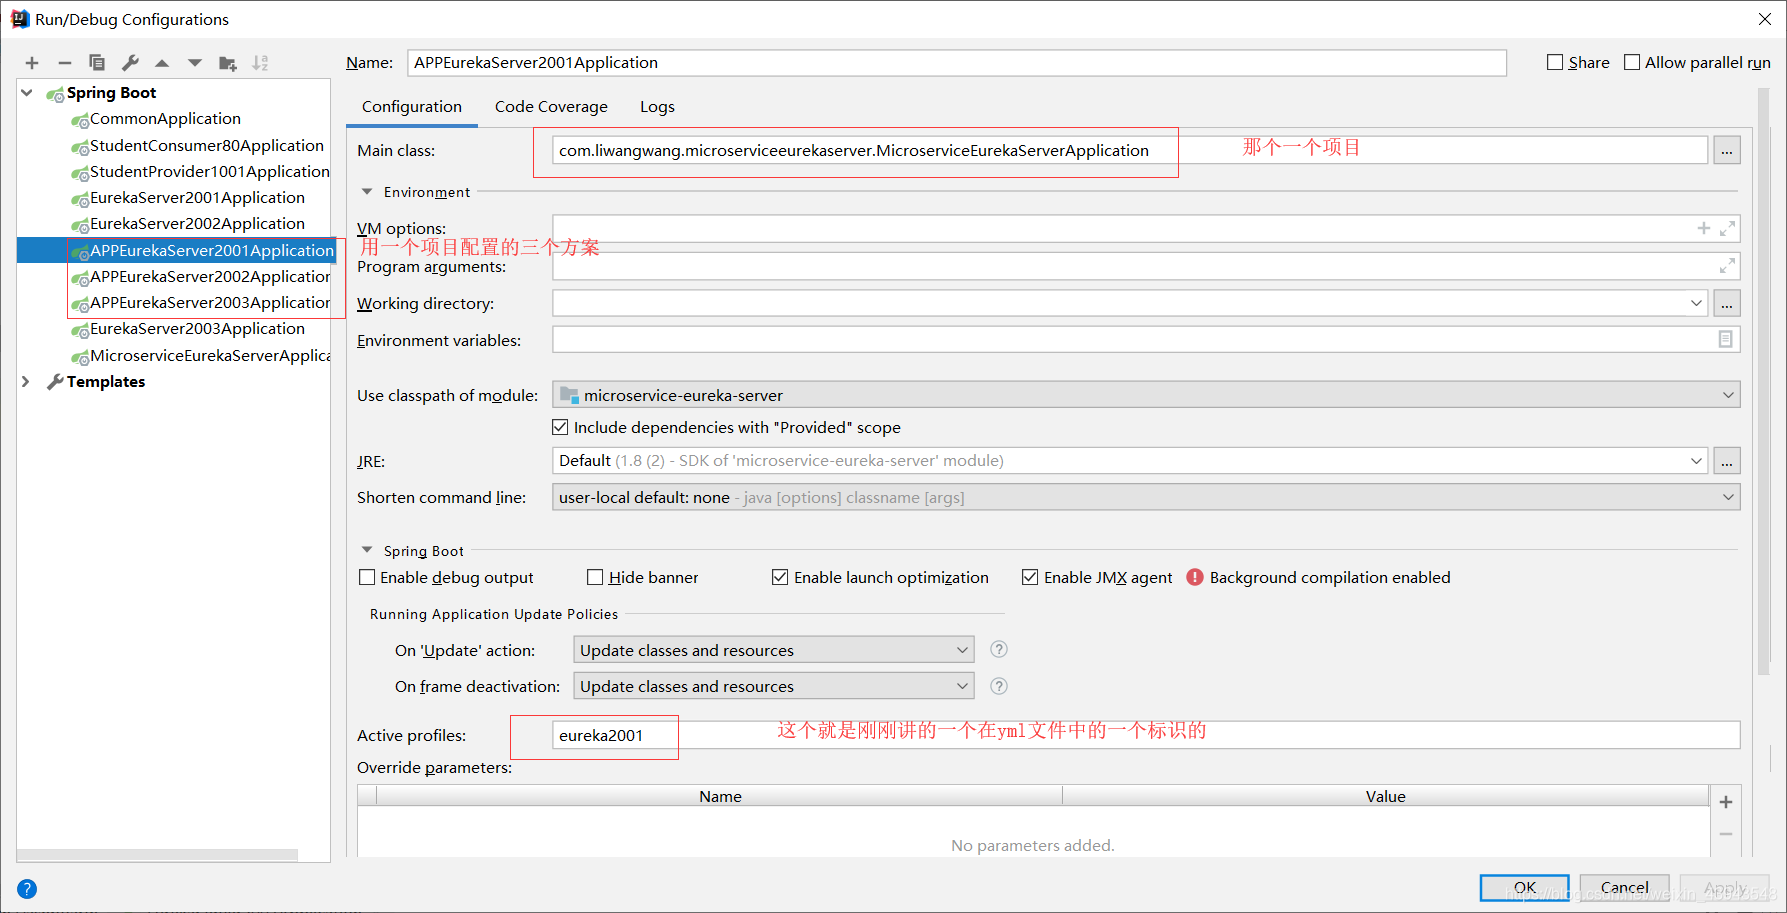Click the Working directory browse button
This screenshot has width=1787, height=913.
[x=1727, y=303]
